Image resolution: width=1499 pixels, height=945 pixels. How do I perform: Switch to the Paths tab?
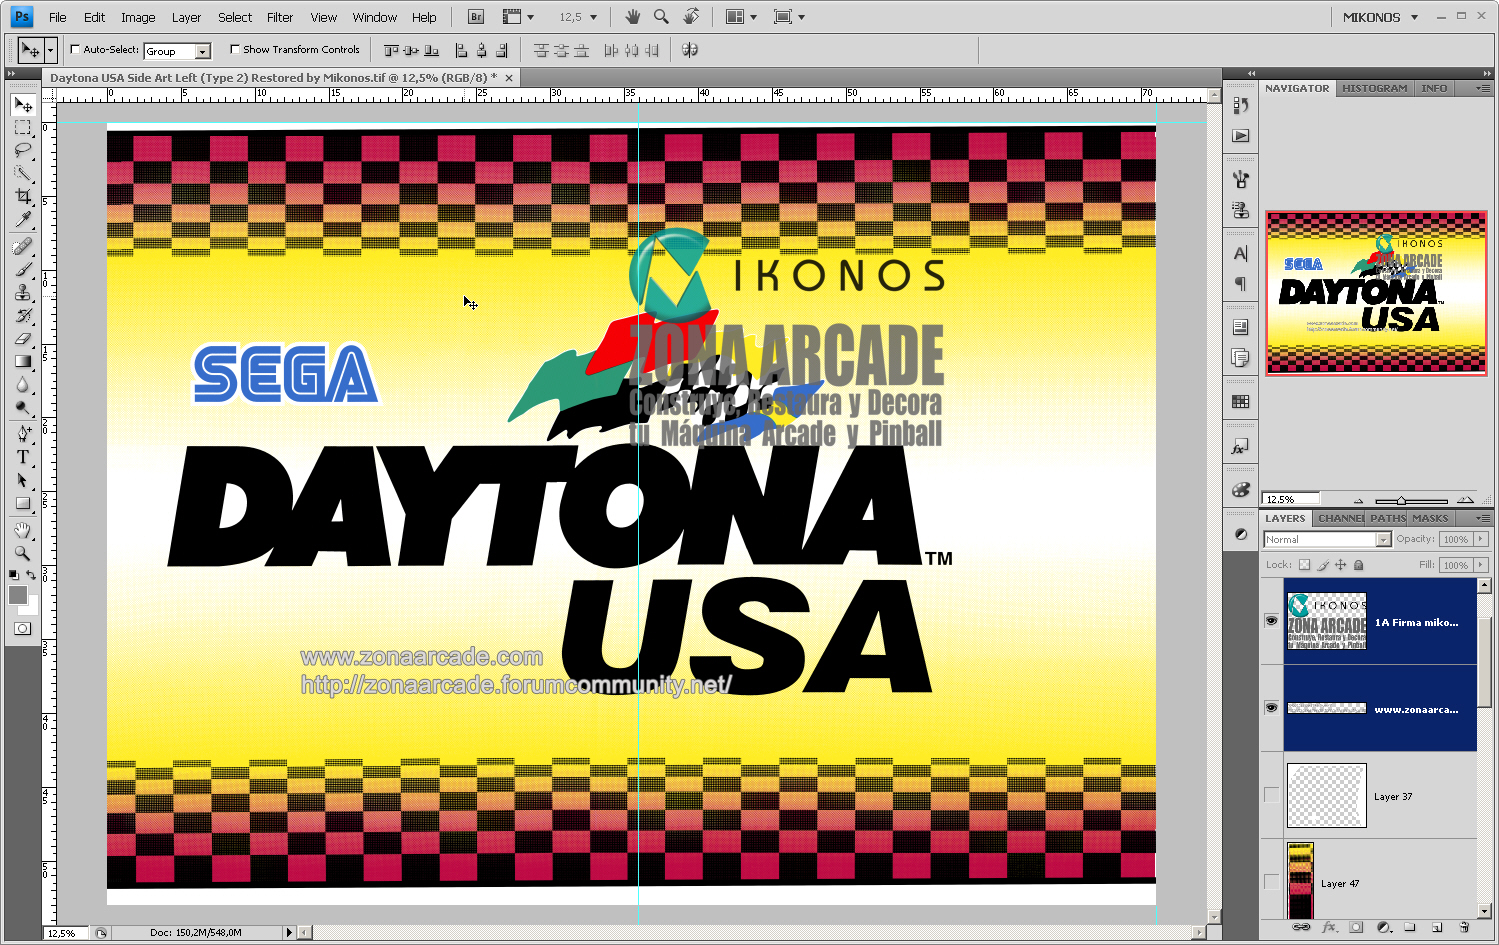[1387, 518]
